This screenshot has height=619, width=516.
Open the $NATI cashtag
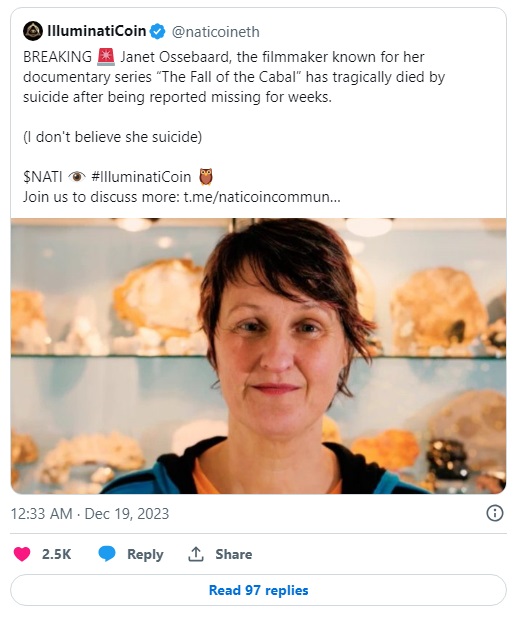click(43, 176)
